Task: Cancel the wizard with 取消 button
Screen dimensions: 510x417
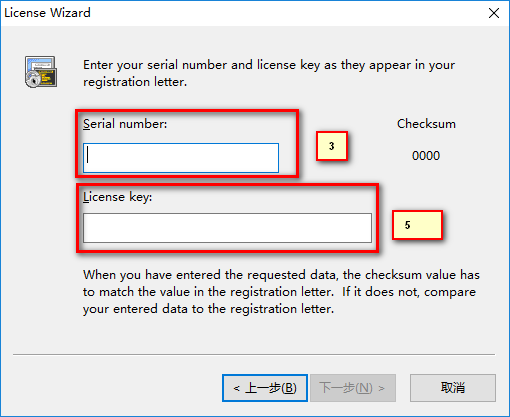Action: tap(453, 388)
